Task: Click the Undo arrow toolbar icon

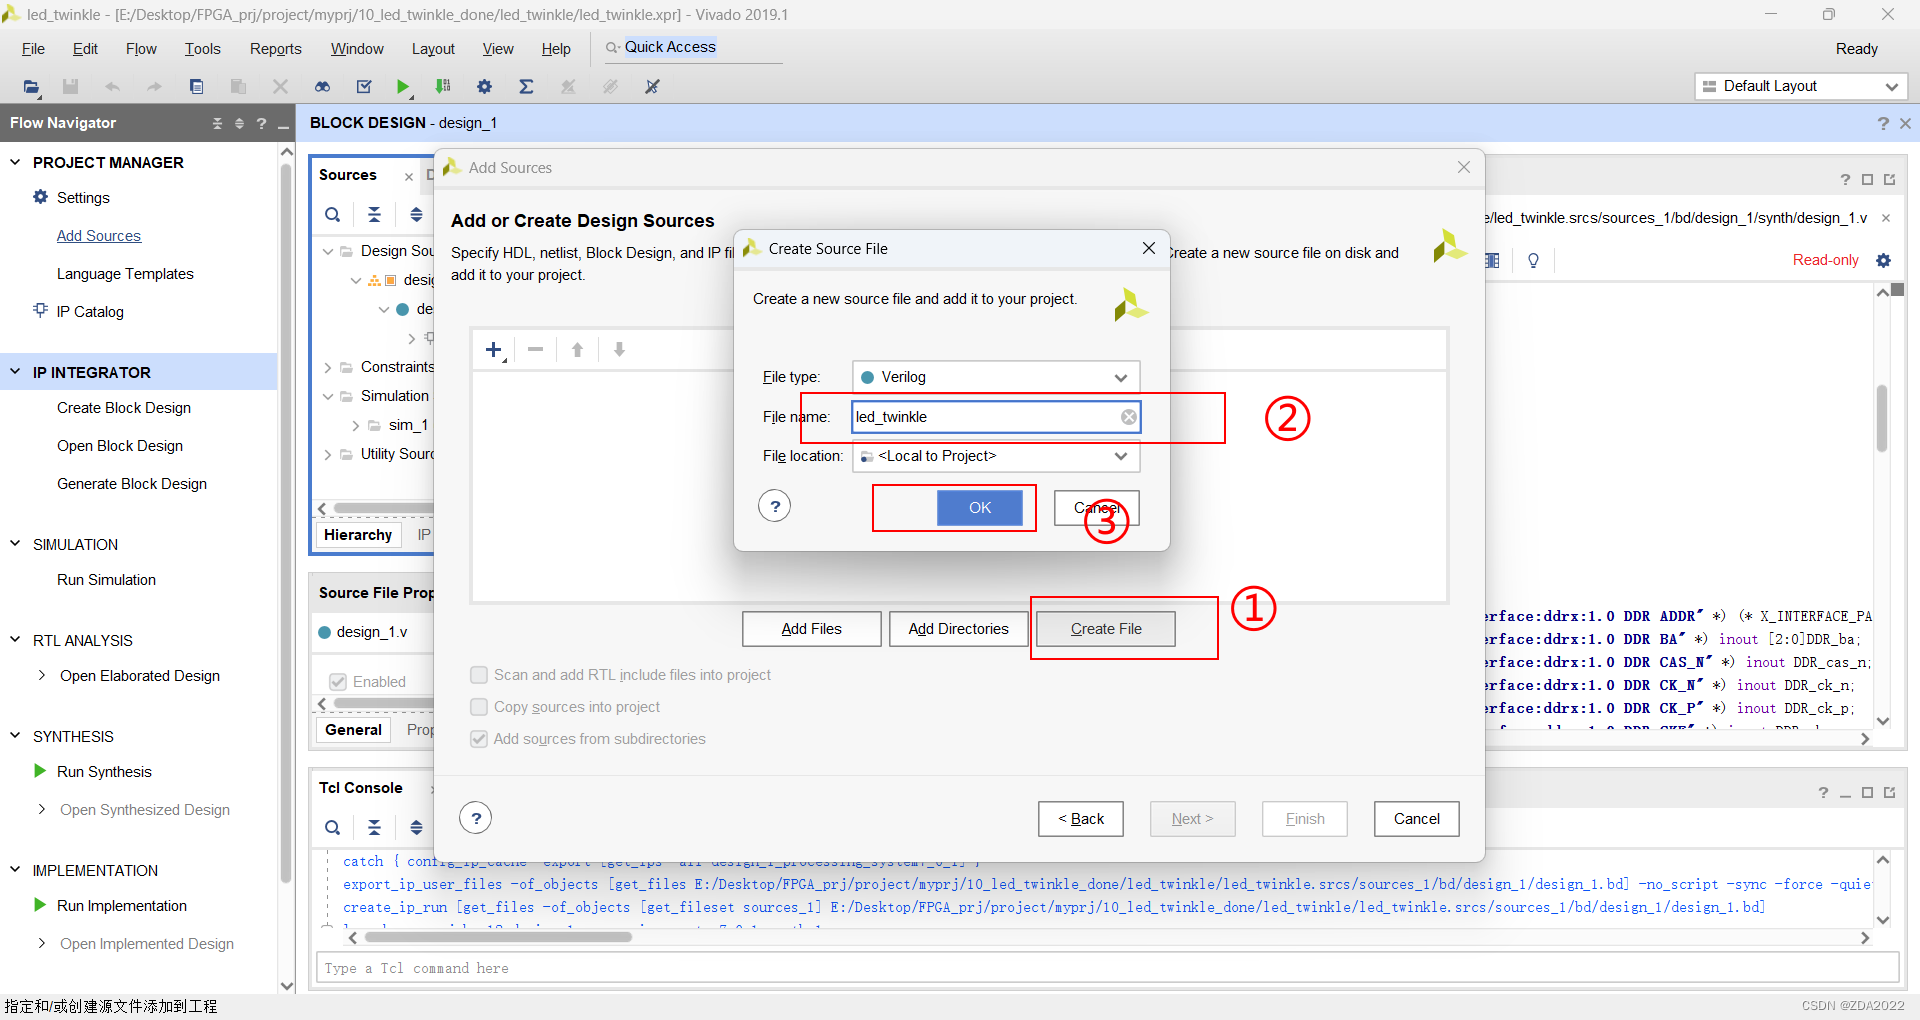Action: [112, 87]
